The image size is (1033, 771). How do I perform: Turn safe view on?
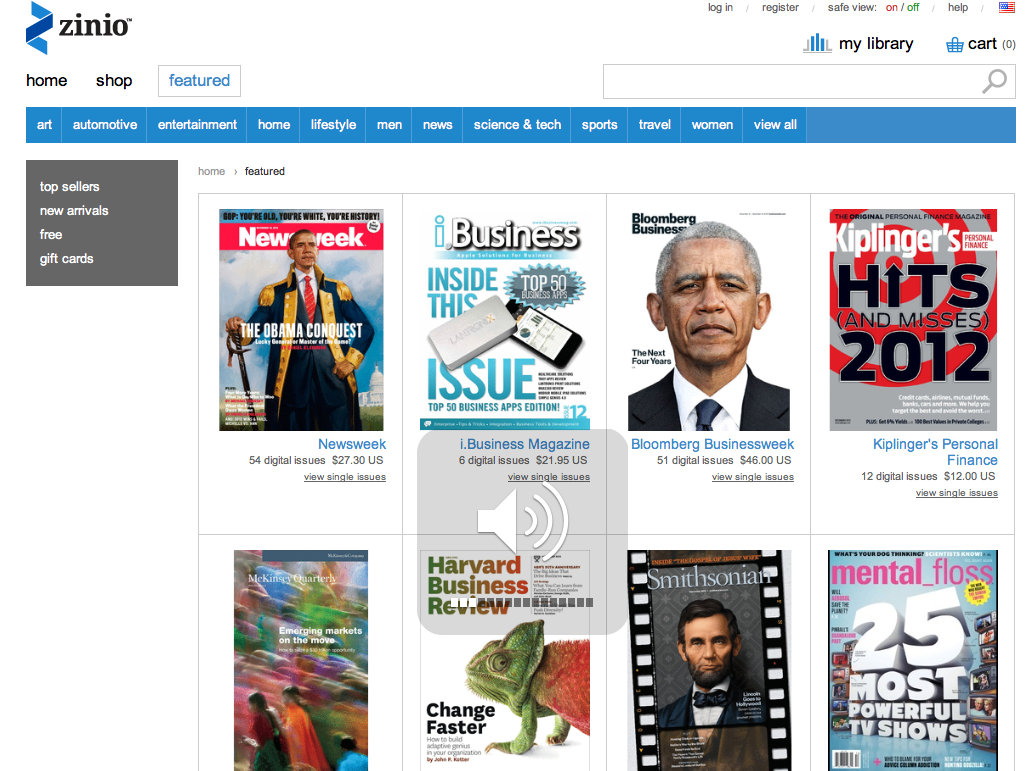(x=891, y=7)
